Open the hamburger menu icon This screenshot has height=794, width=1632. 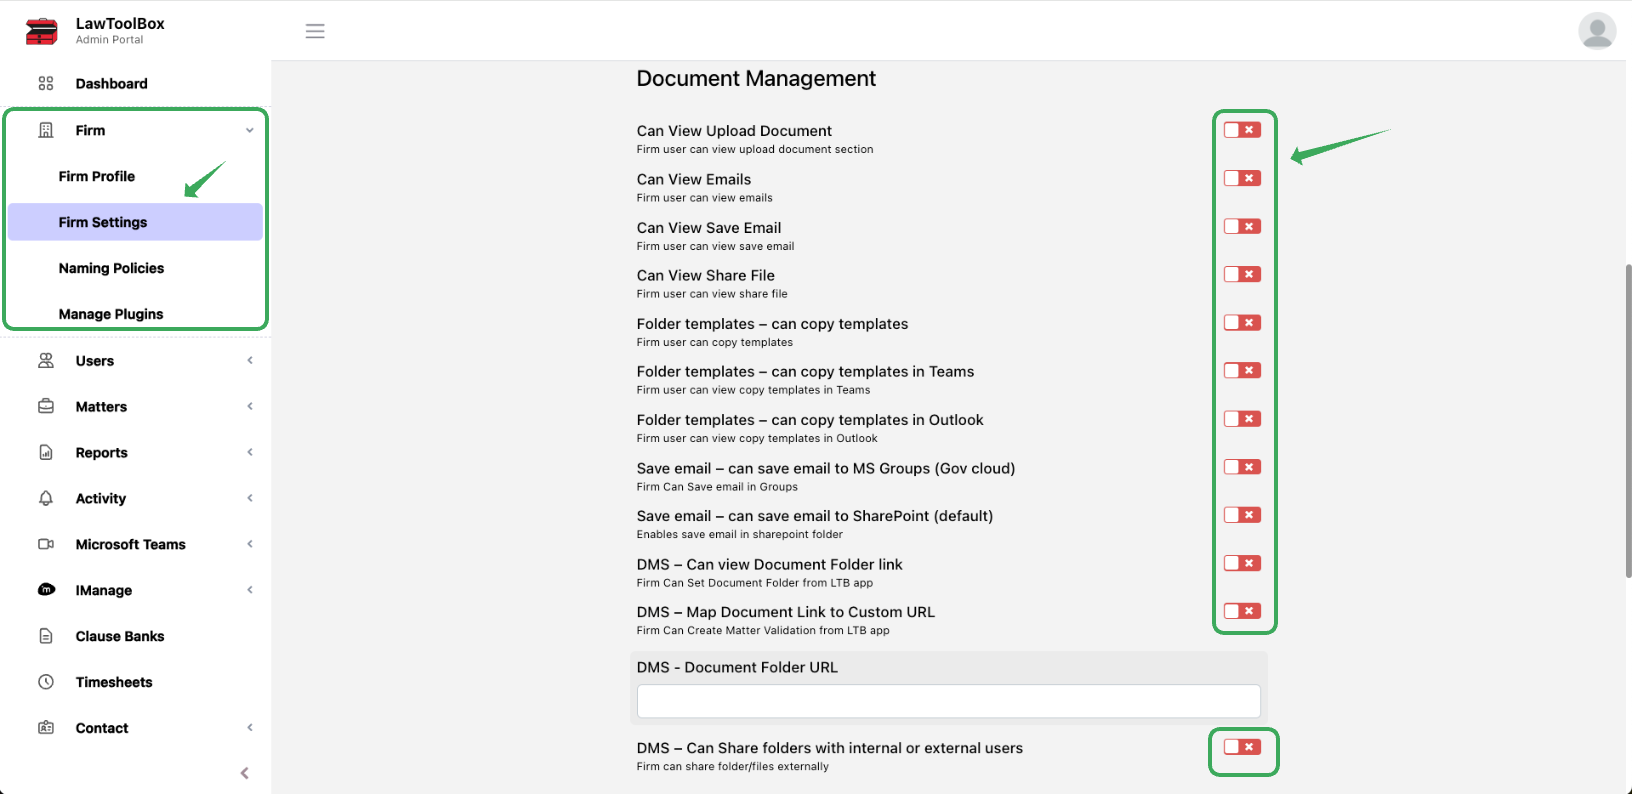tap(315, 31)
